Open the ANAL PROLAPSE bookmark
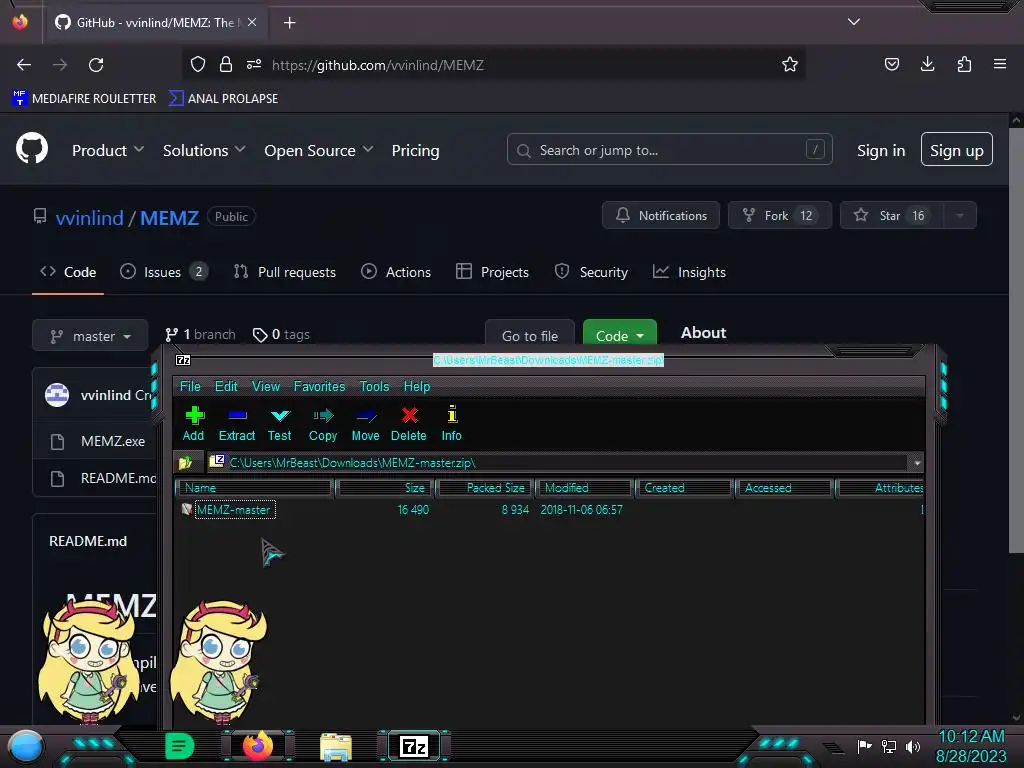Screen dimensions: 1024x768 (223, 99)
